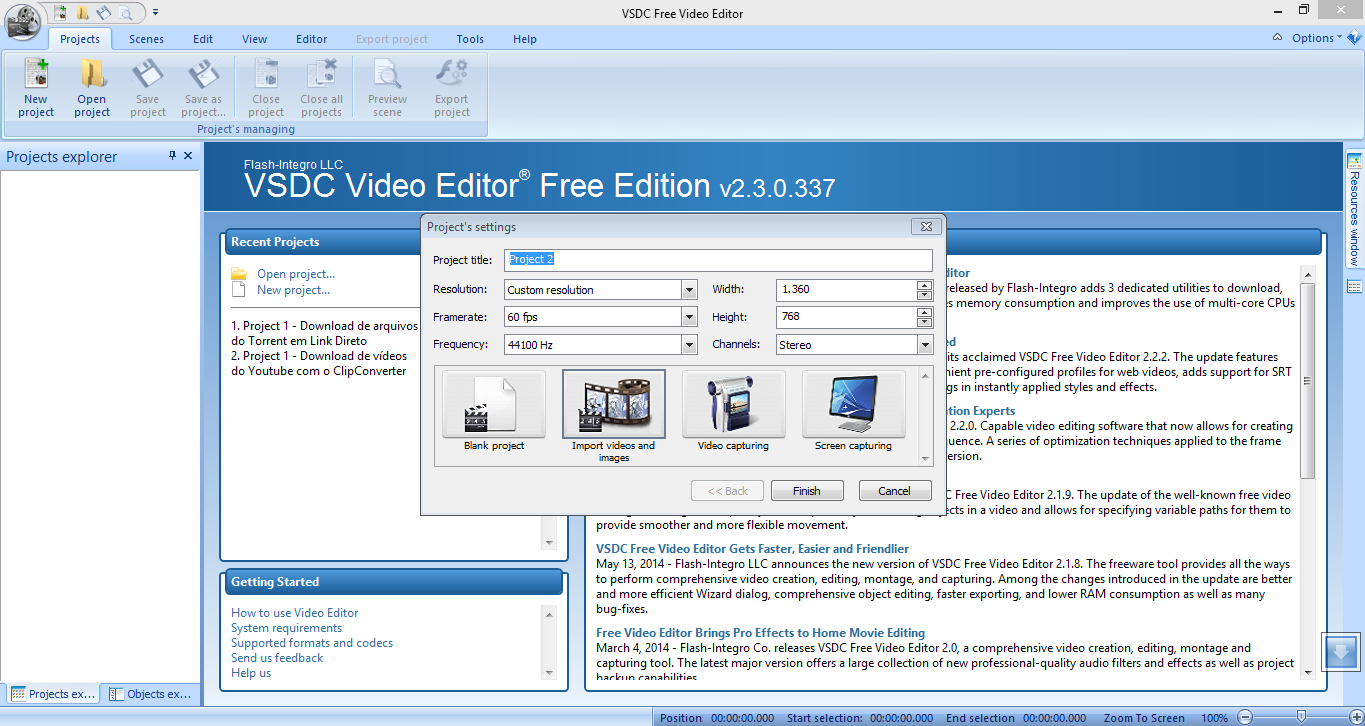
Task: Click quick access New project icon
Action: [x=62, y=13]
